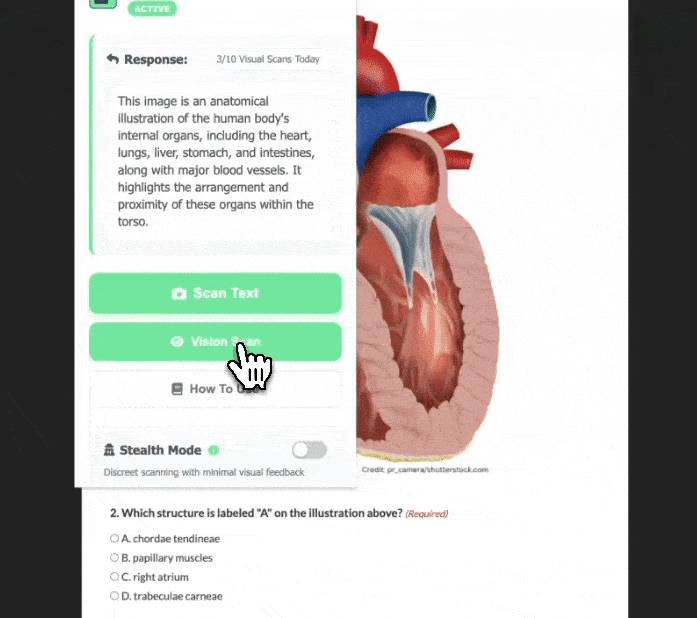Click the response text about anatomical illustration
This screenshot has height=618, width=697.
click(x=216, y=161)
